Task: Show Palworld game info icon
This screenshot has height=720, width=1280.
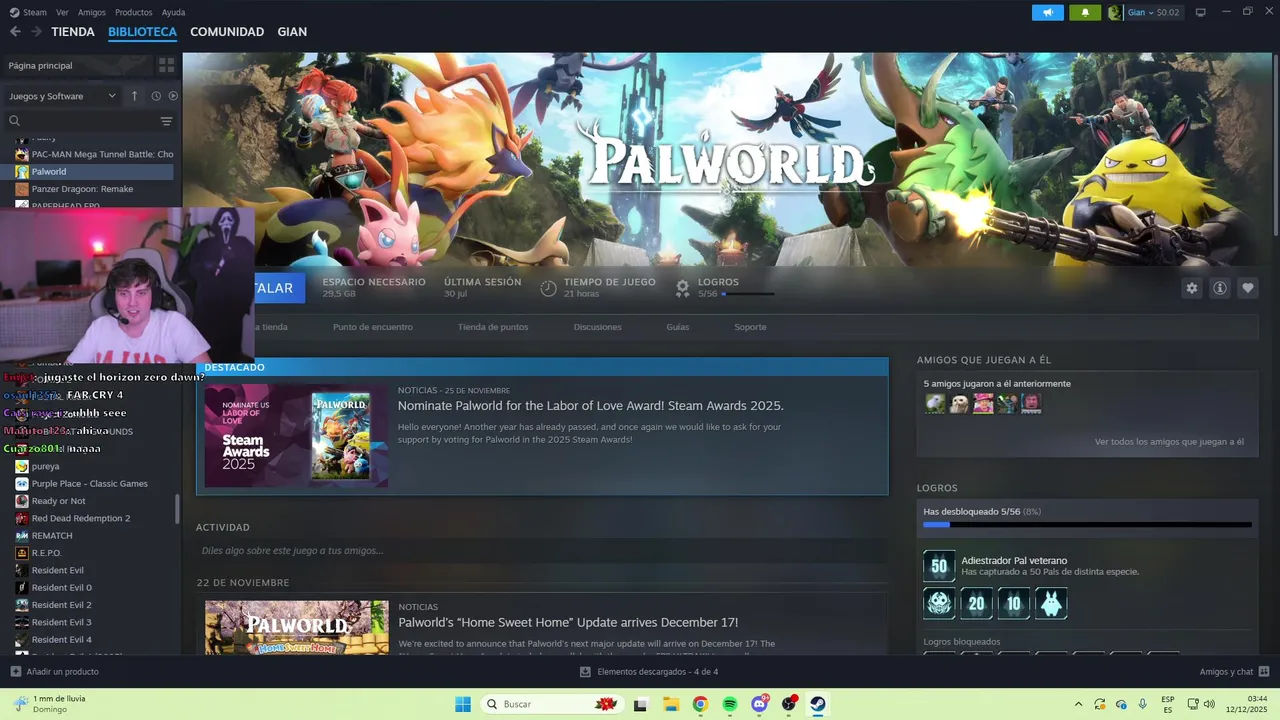Action: (x=1219, y=288)
